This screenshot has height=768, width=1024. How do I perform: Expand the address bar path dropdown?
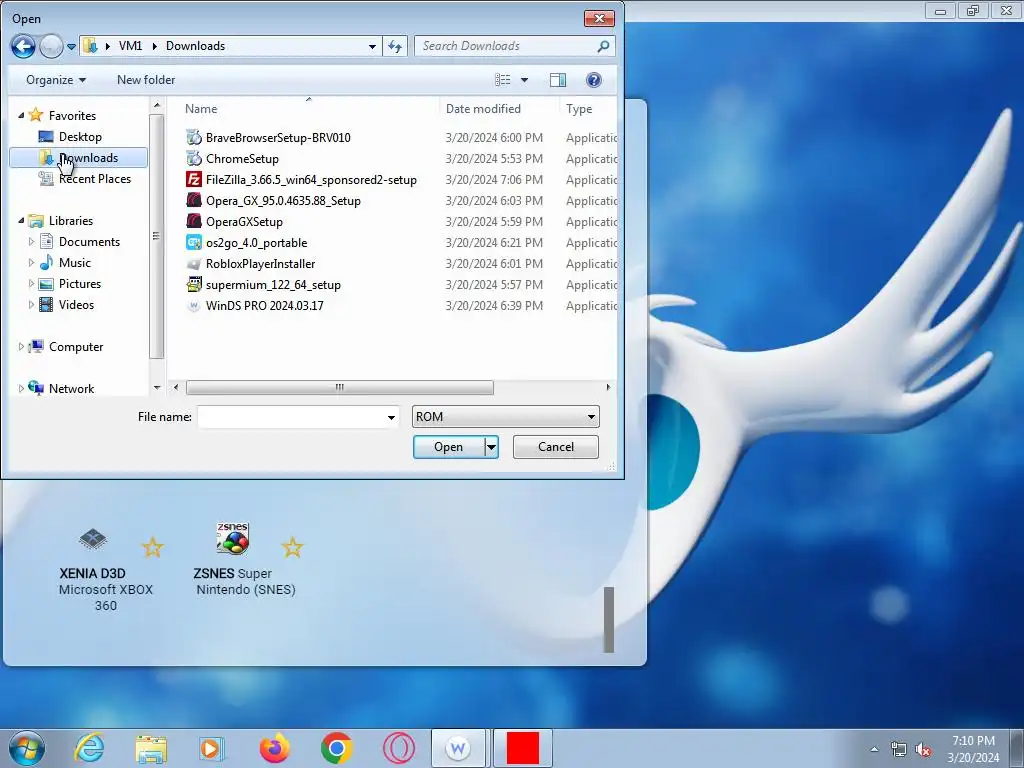[x=372, y=46]
